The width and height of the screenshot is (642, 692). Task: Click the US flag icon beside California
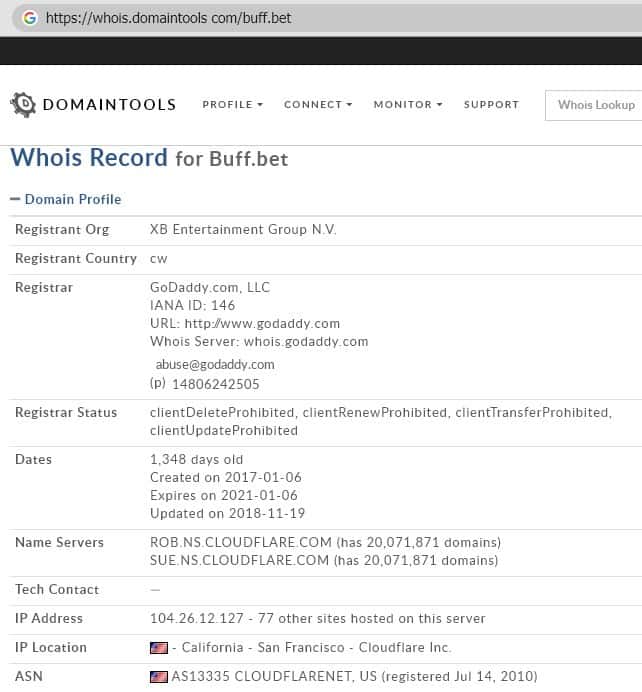pyautogui.click(x=158, y=648)
